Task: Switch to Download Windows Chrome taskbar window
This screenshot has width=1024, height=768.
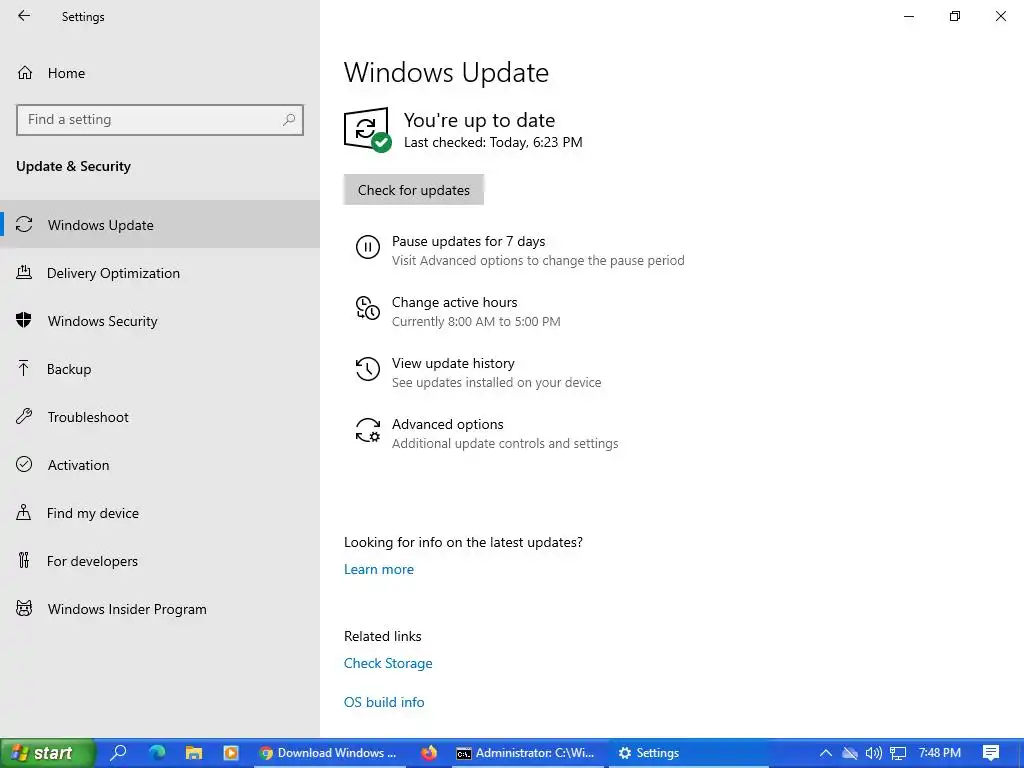Action: tap(328, 753)
